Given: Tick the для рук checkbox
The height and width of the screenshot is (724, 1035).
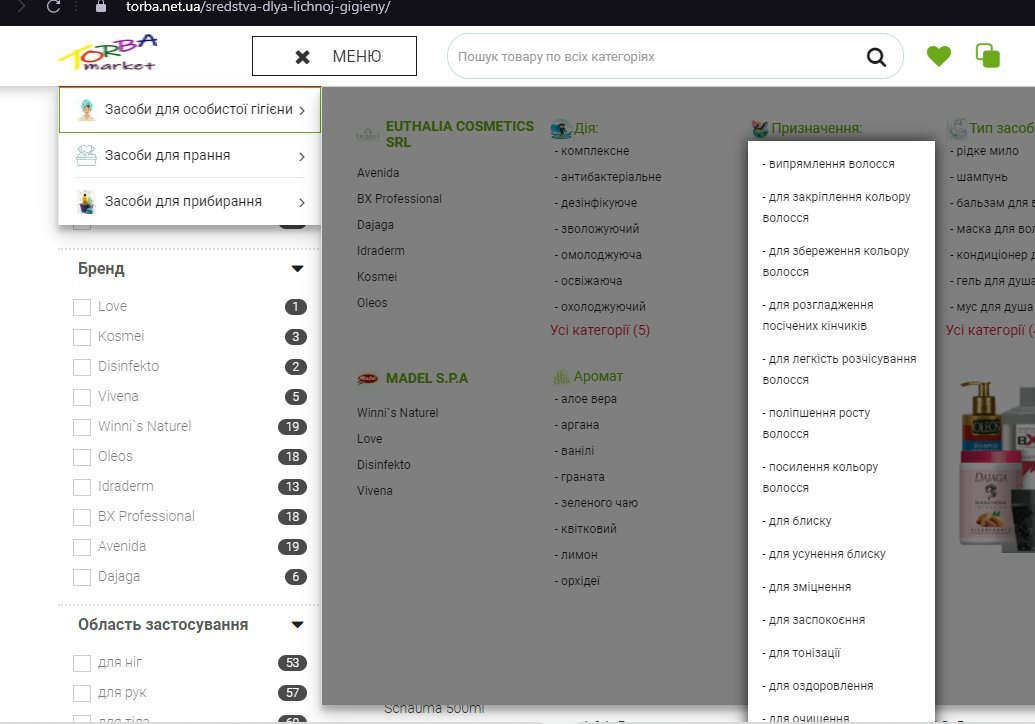Looking at the screenshot, I should click(x=82, y=693).
